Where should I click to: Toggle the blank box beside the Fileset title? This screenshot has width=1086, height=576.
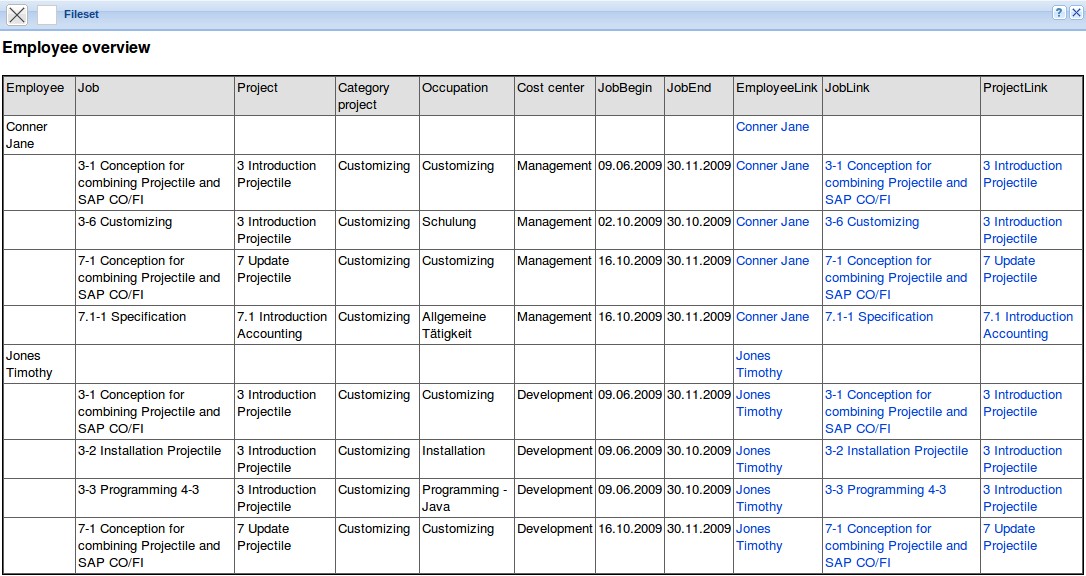(47, 15)
